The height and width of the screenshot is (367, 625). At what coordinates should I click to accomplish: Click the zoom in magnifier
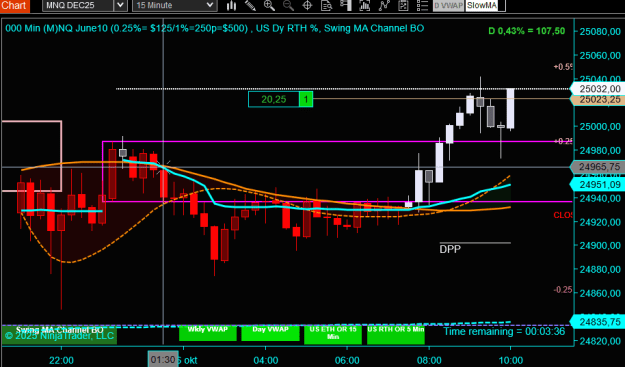tap(269, 5)
